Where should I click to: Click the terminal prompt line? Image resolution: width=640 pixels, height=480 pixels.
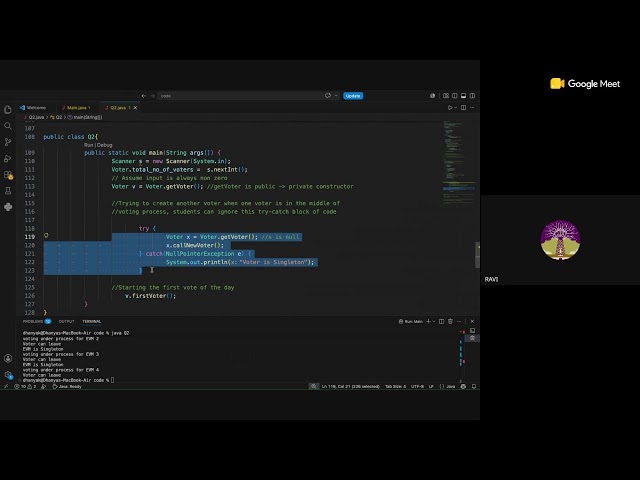[69, 380]
